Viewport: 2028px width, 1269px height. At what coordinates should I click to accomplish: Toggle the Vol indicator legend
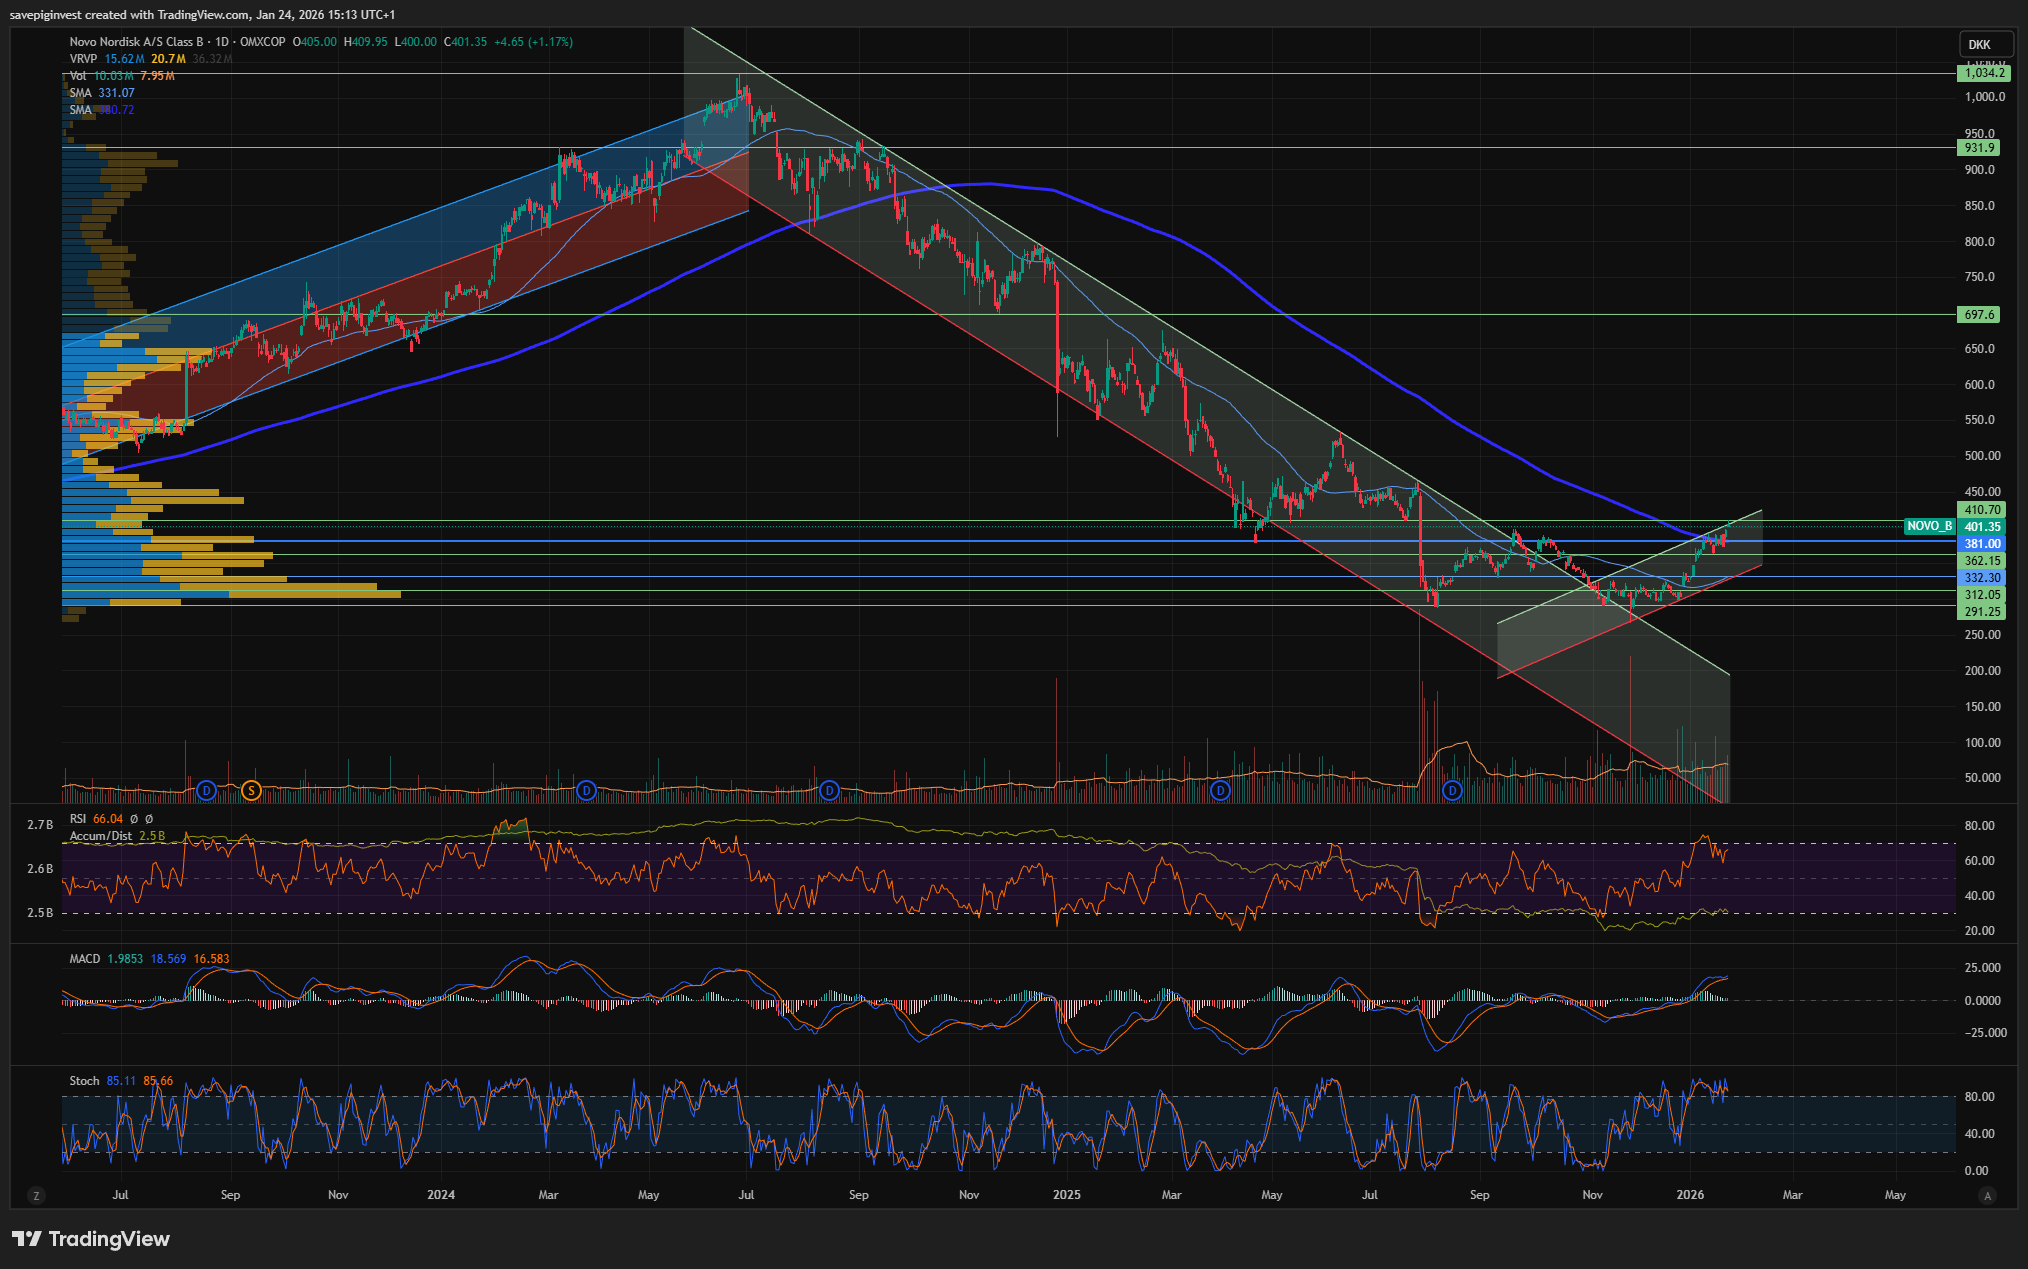[x=78, y=76]
